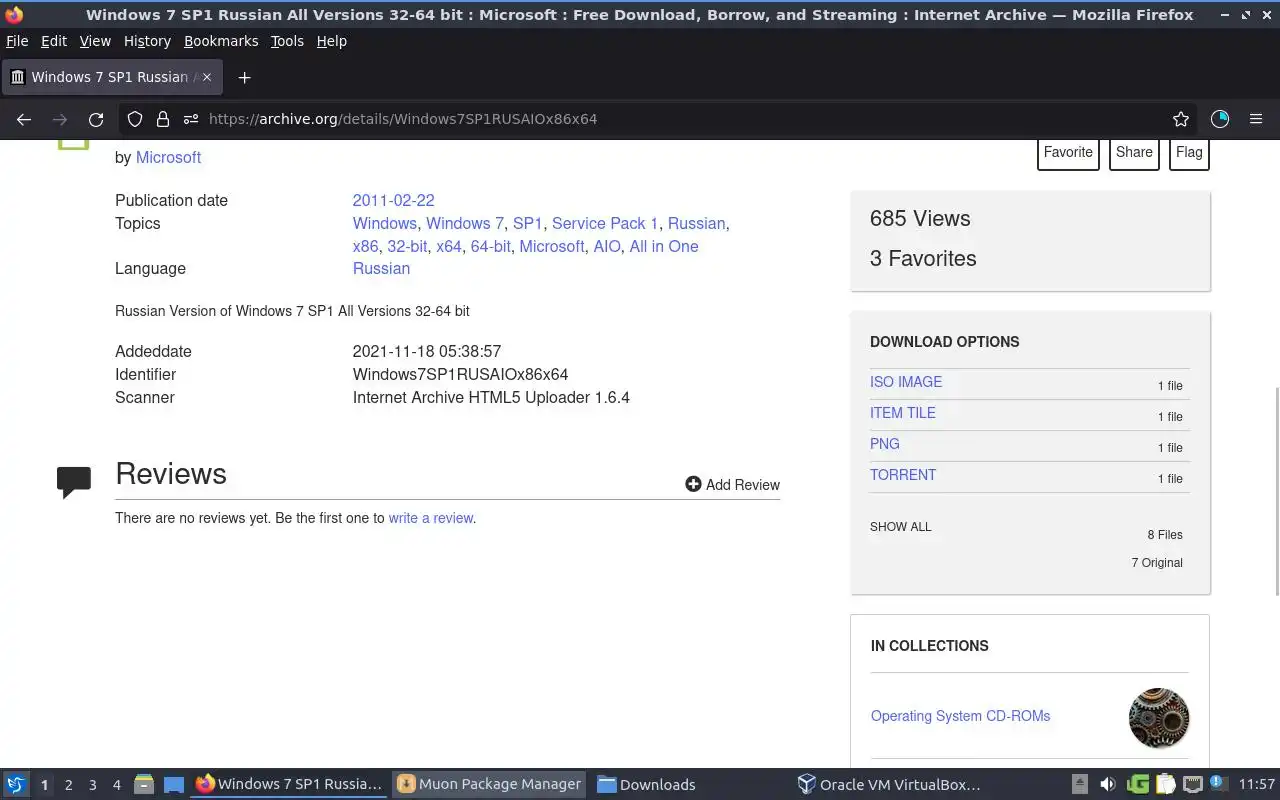Click the write a review link
This screenshot has width=1280, height=800.
coord(431,518)
